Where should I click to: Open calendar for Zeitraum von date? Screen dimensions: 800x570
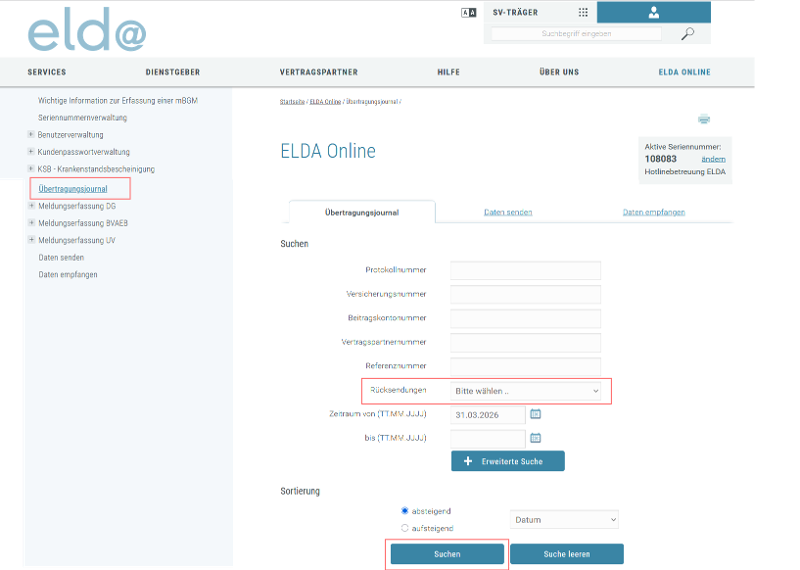click(x=535, y=414)
